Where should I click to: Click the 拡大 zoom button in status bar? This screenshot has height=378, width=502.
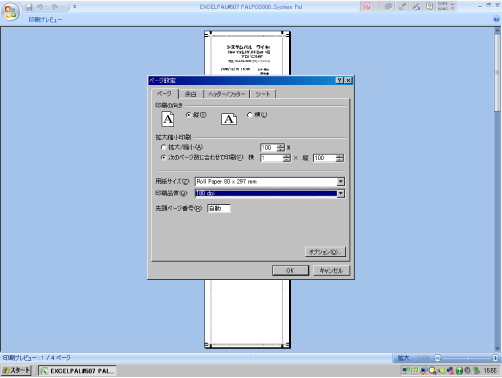403,358
